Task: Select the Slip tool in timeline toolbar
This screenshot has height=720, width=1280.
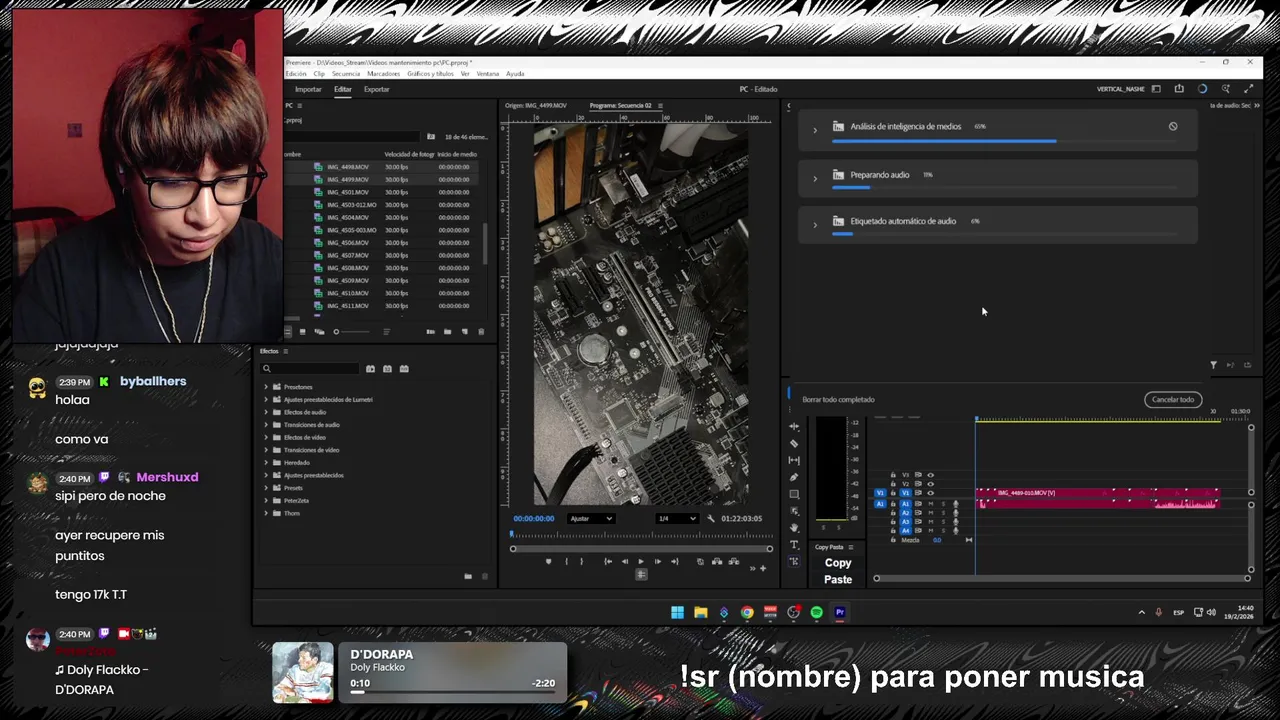Action: coord(794,460)
